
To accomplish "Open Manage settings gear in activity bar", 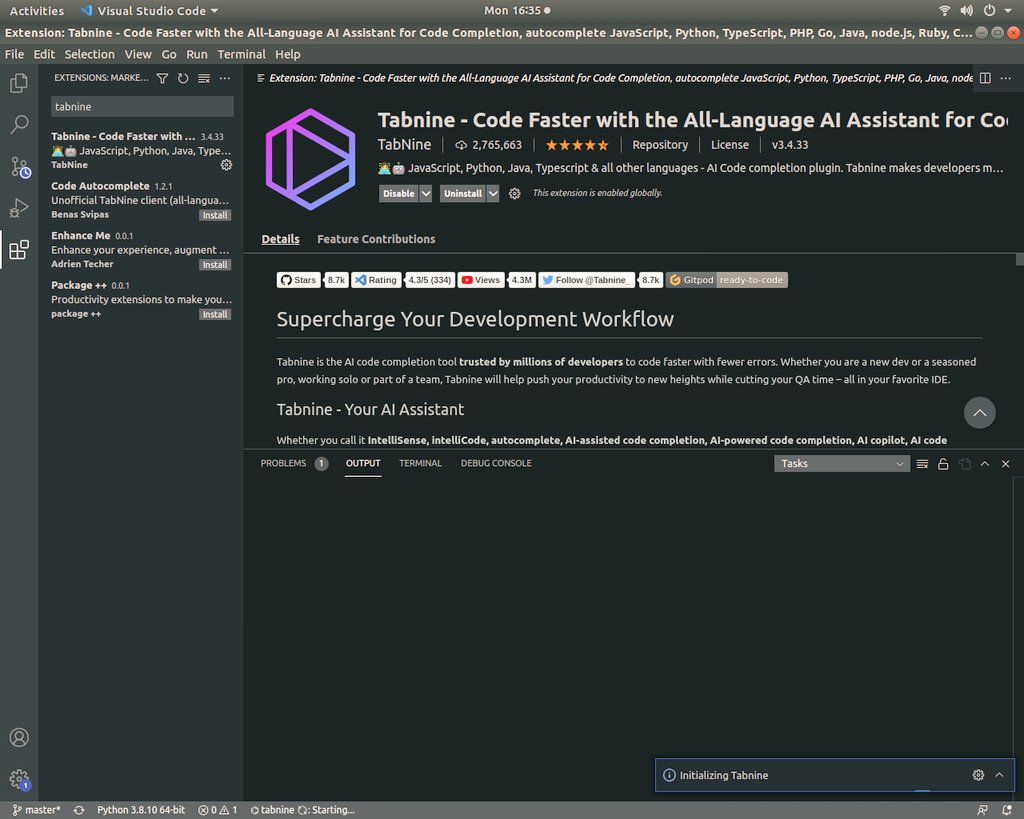I will (18, 778).
